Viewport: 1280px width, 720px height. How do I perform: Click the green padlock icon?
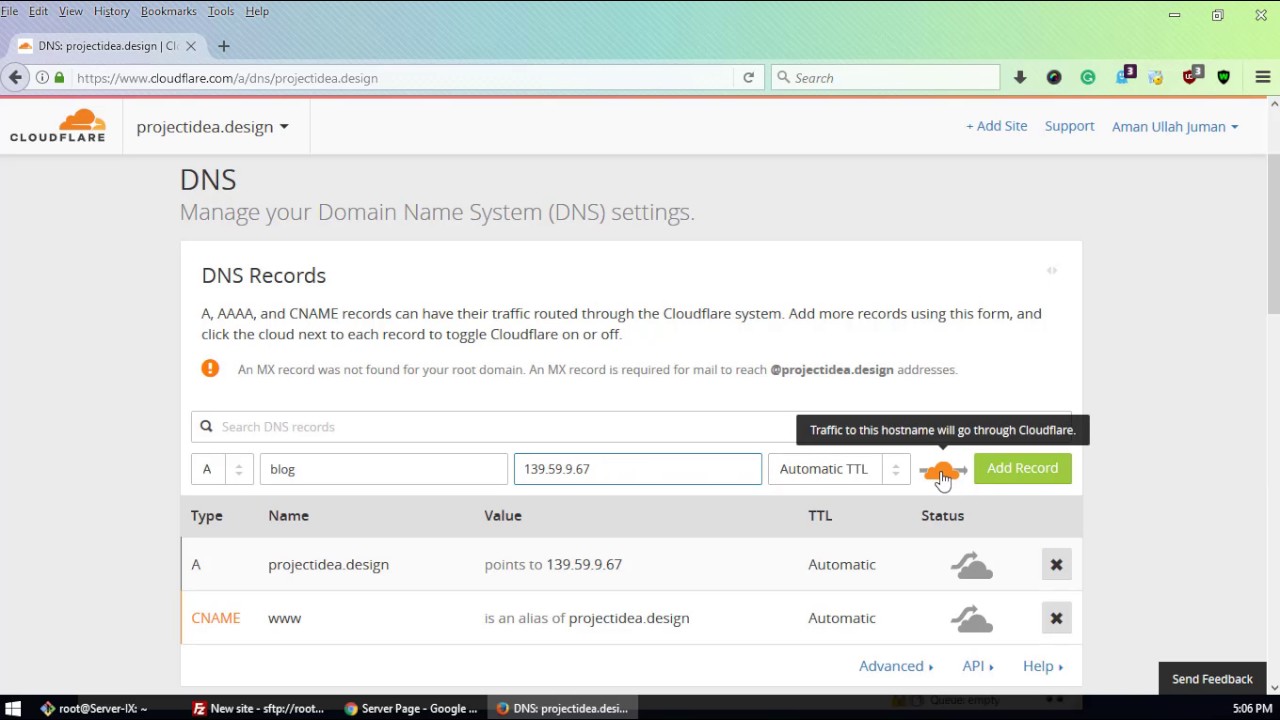[x=59, y=78]
